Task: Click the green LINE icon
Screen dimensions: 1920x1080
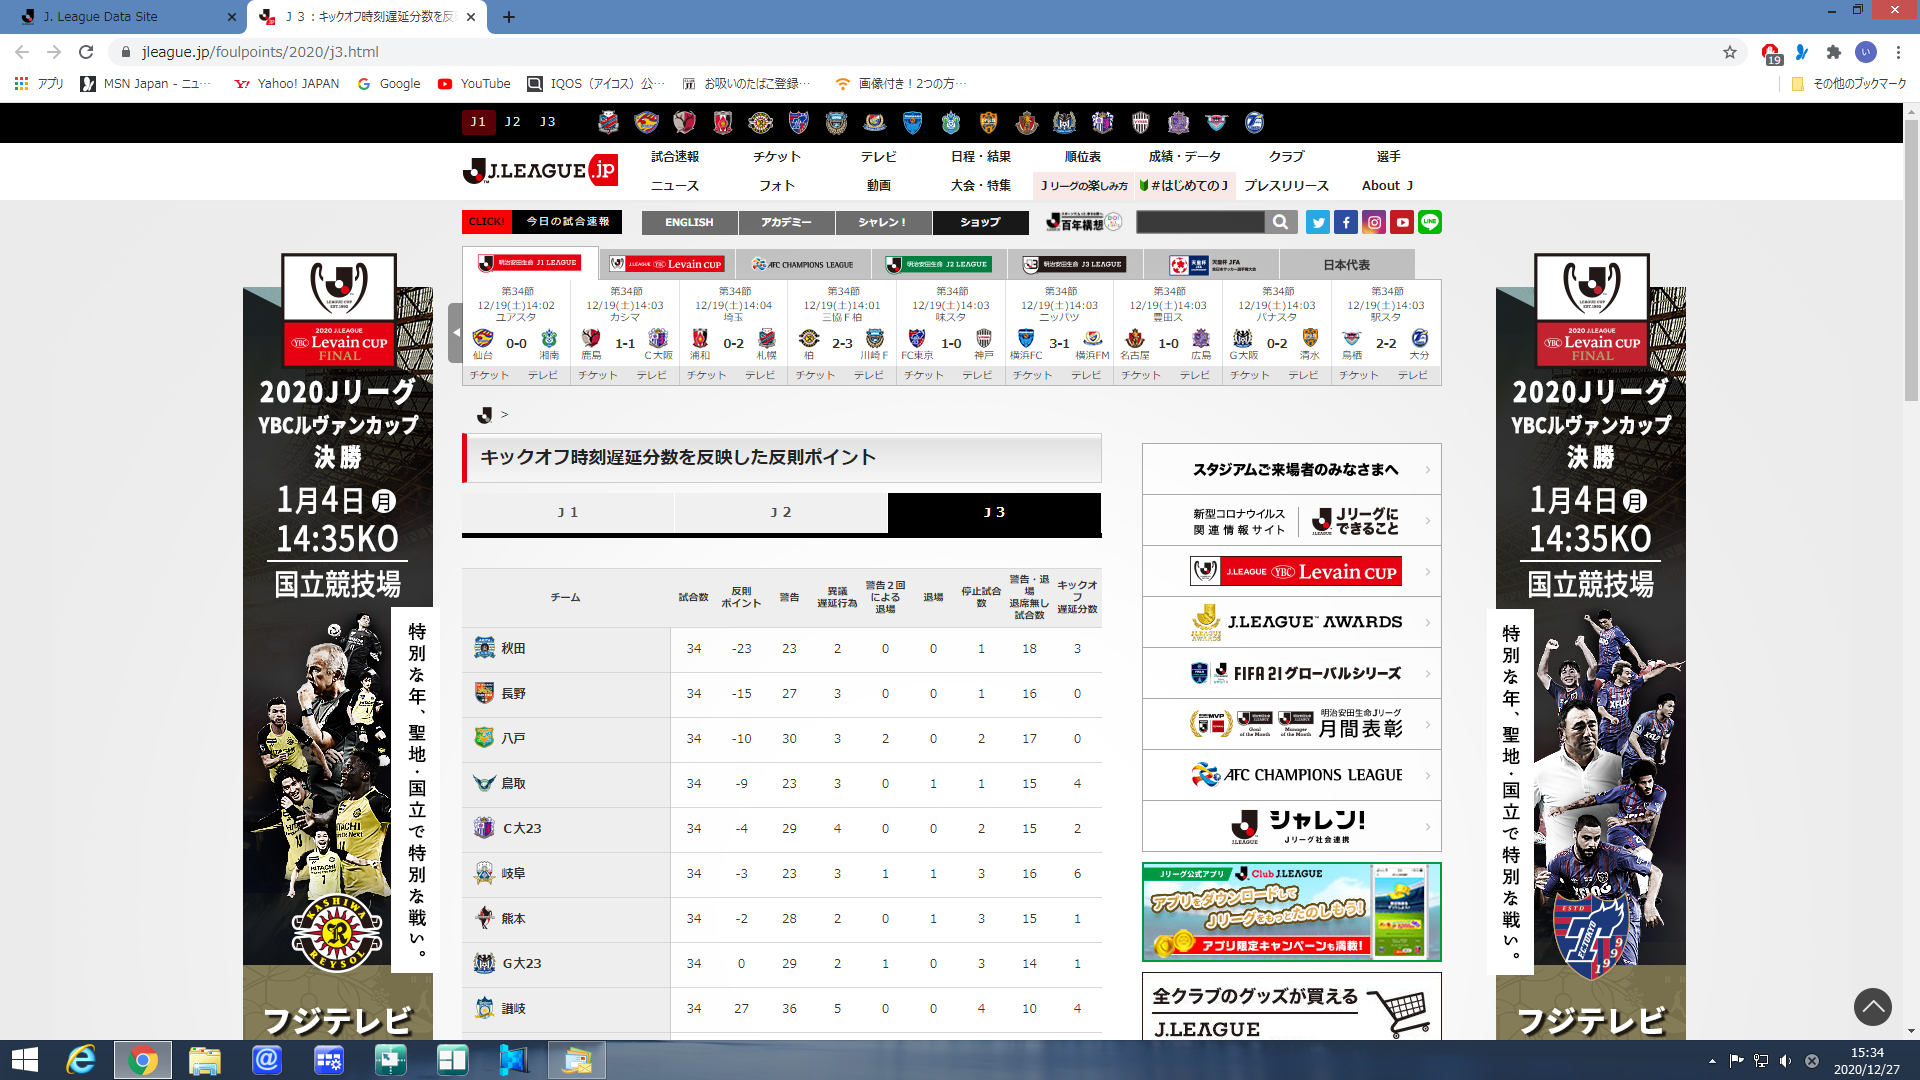Action: click(1430, 222)
